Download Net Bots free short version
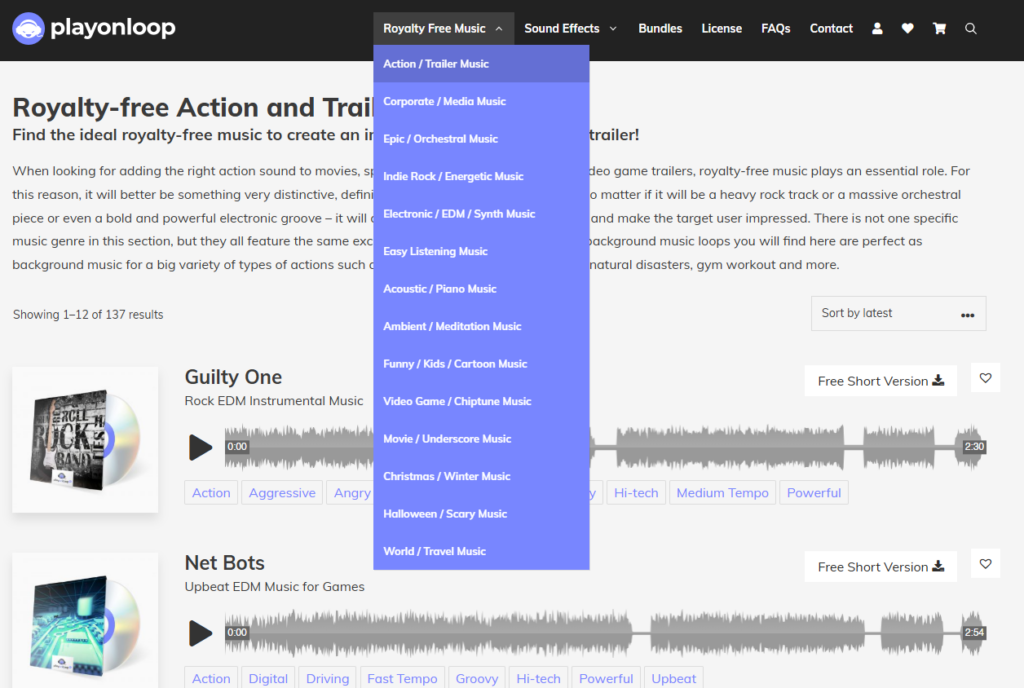This screenshot has width=1024, height=688. click(x=880, y=567)
